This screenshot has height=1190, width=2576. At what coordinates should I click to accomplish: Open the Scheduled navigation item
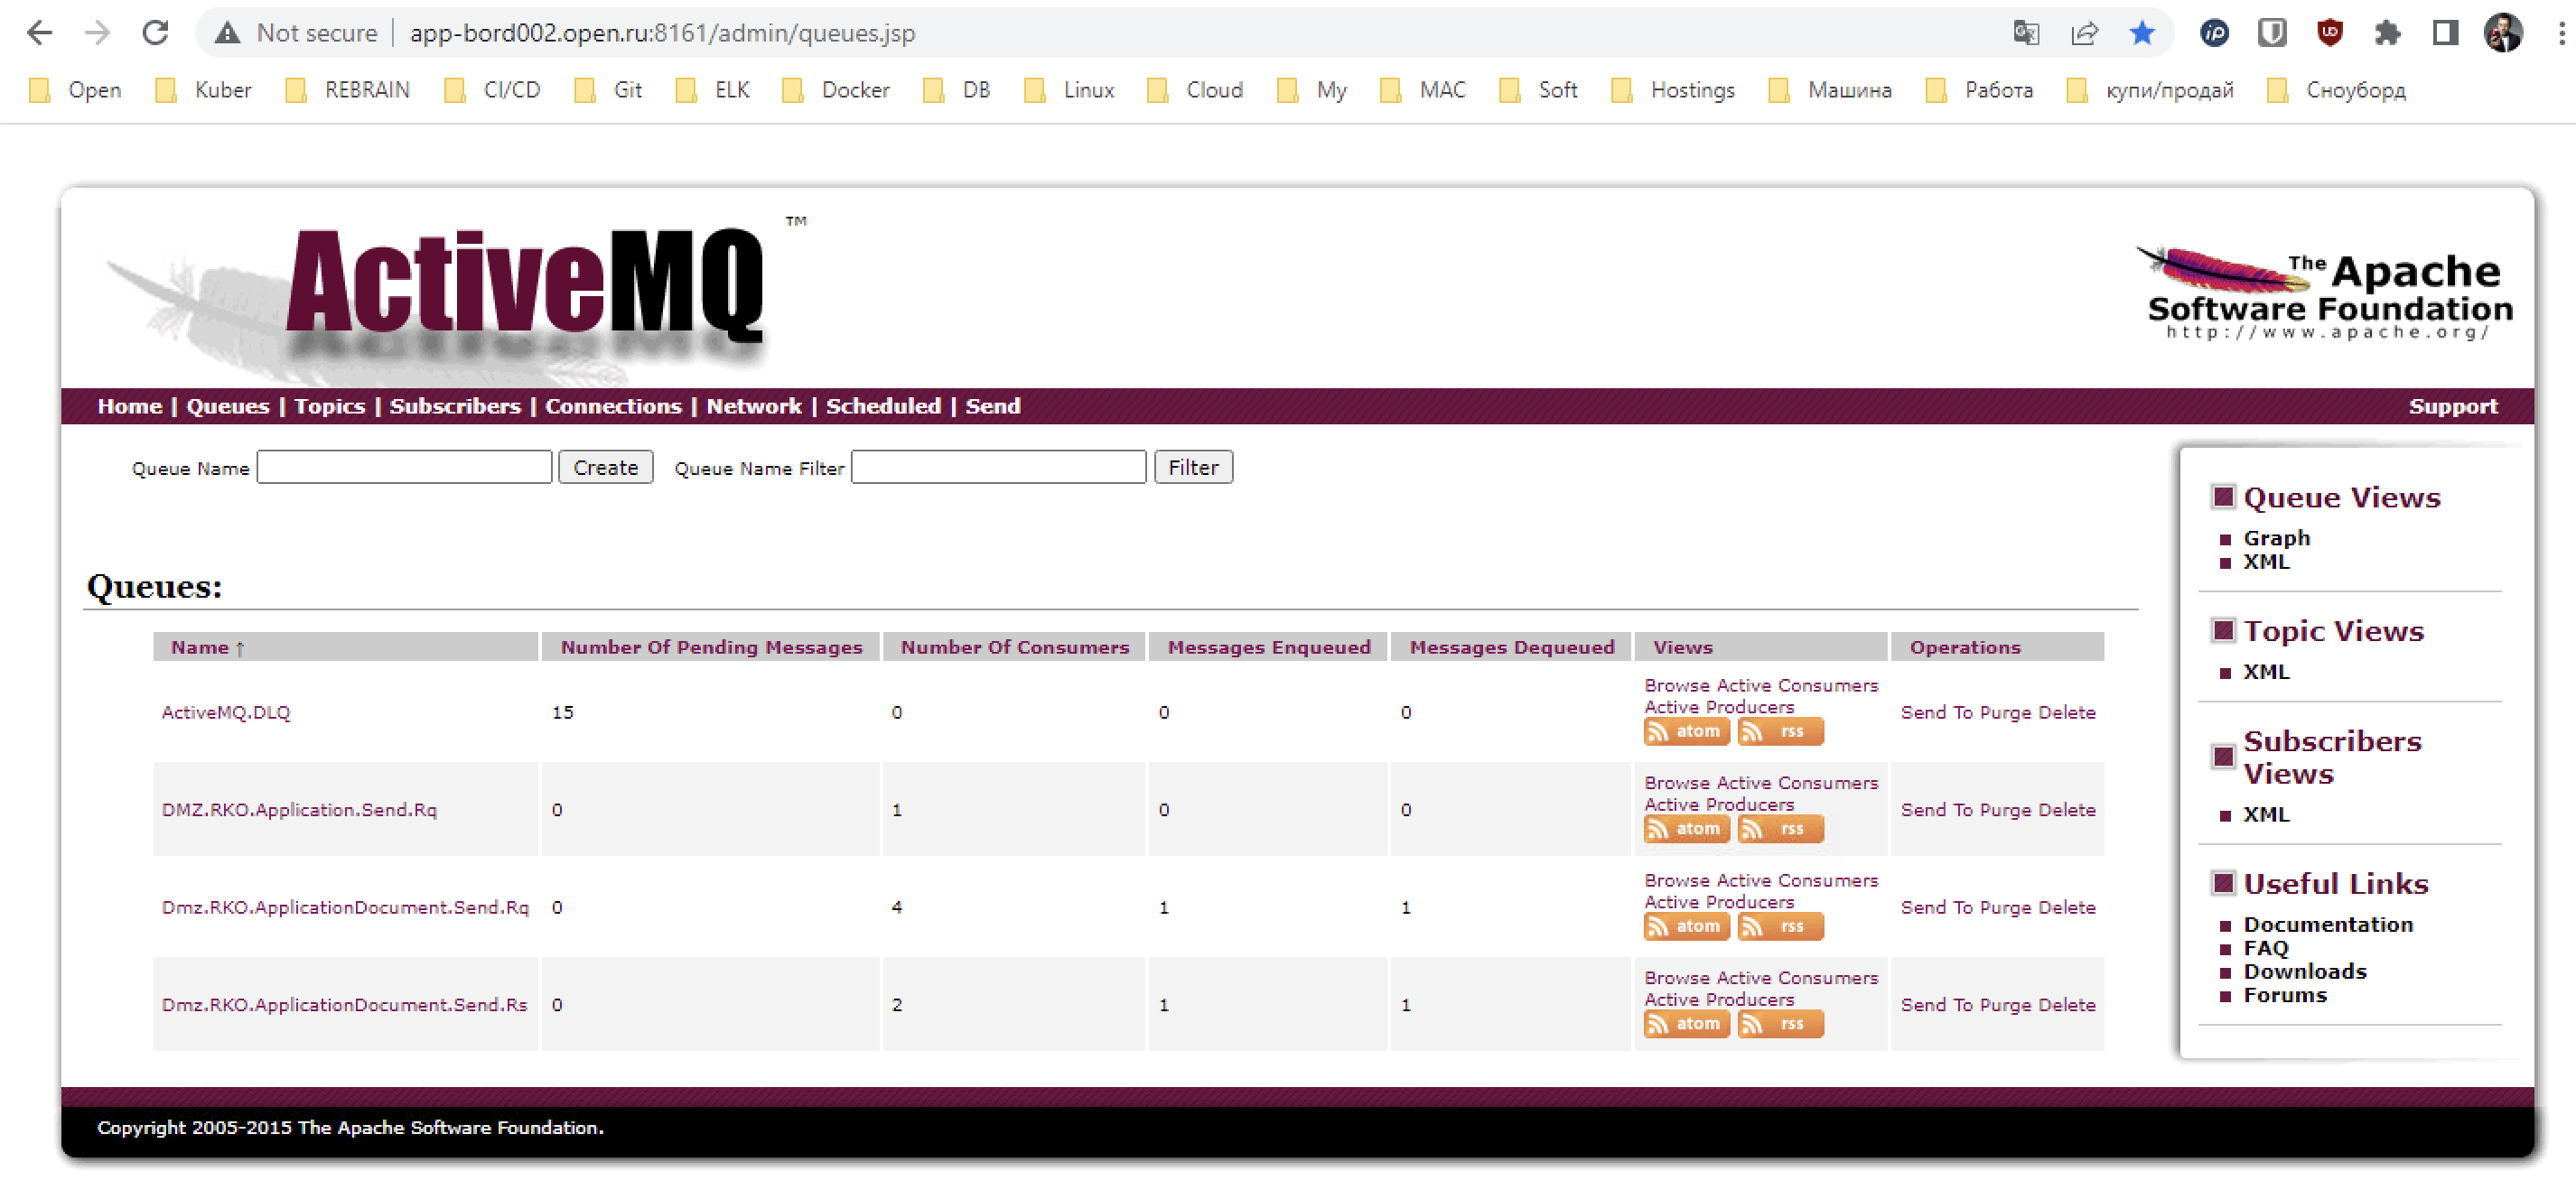pos(883,406)
